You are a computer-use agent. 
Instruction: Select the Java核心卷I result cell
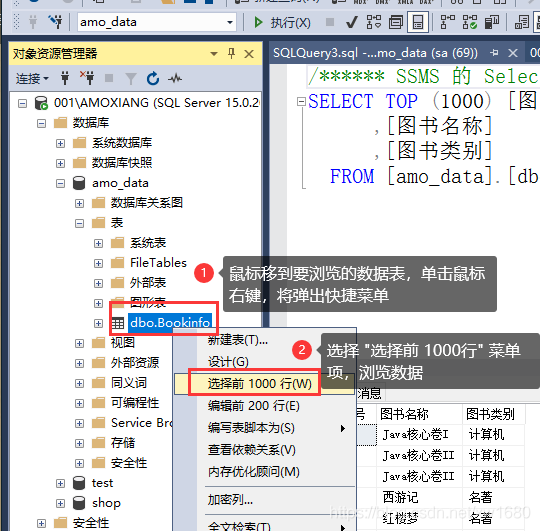(420, 435)
